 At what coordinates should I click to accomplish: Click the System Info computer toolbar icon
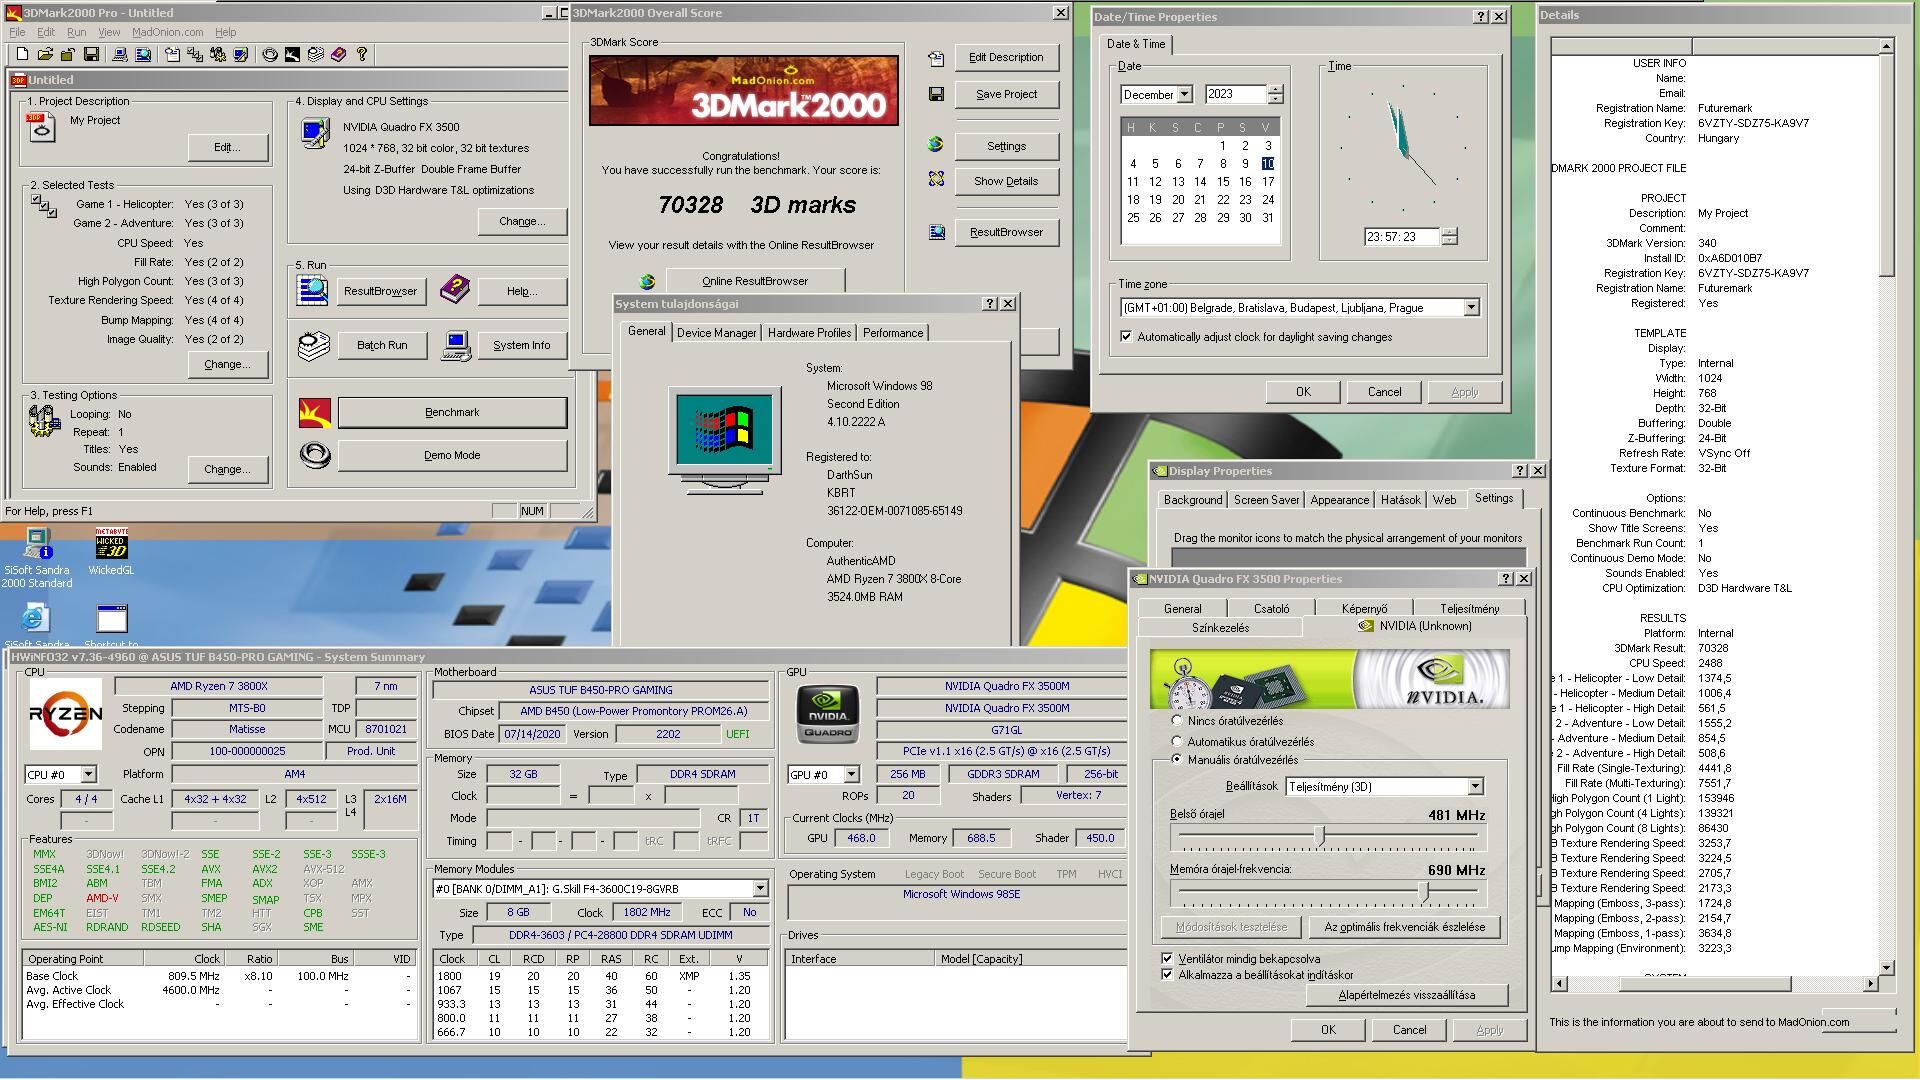[120, 54]
